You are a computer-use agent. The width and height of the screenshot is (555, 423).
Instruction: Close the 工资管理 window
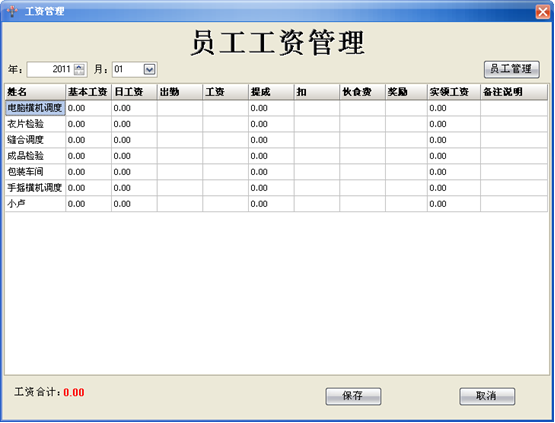coord(543,12)
